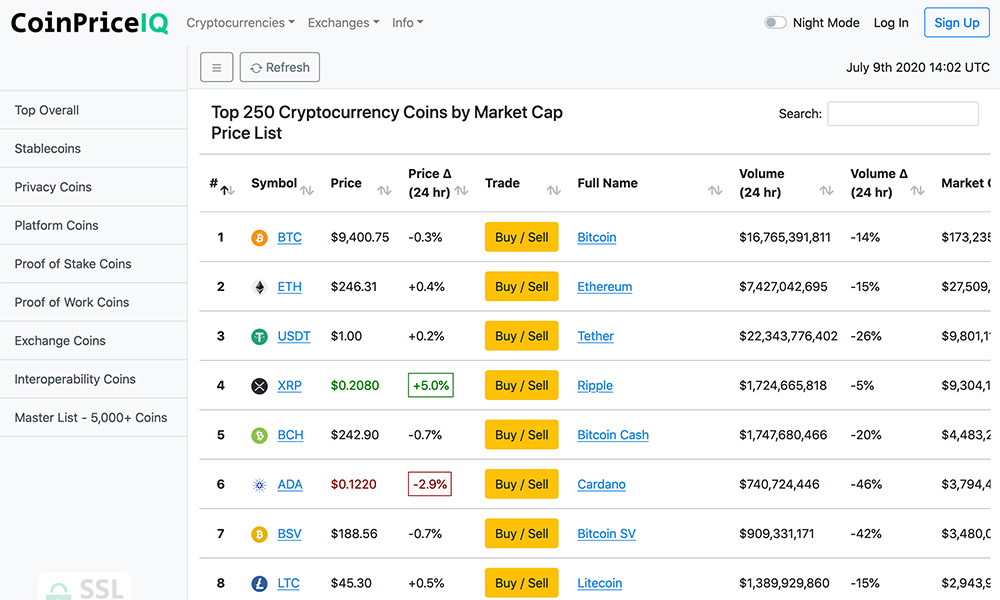Click the Tether USDT icon
1000x600 pixels.
(260, 336)
